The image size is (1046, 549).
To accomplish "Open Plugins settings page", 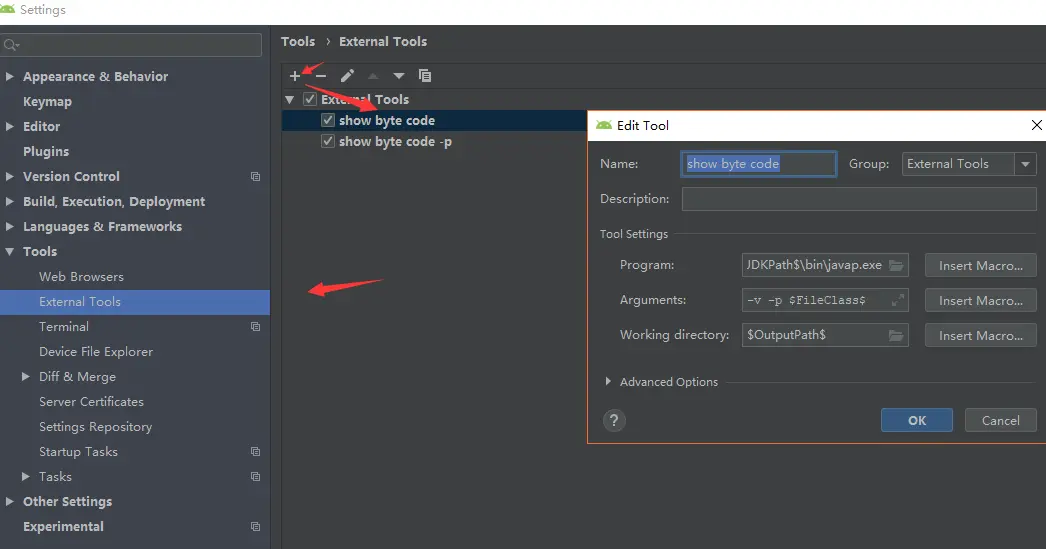I will tap(46, 151).
